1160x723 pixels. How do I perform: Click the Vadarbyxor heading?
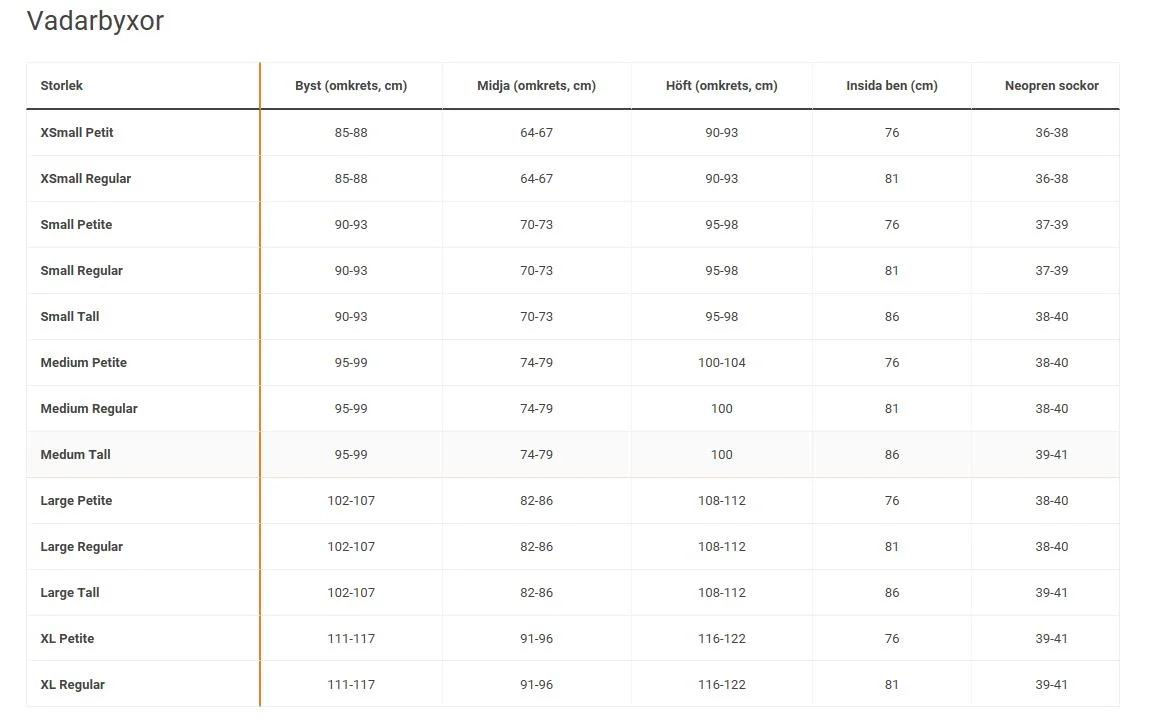[x=95, y=21]
